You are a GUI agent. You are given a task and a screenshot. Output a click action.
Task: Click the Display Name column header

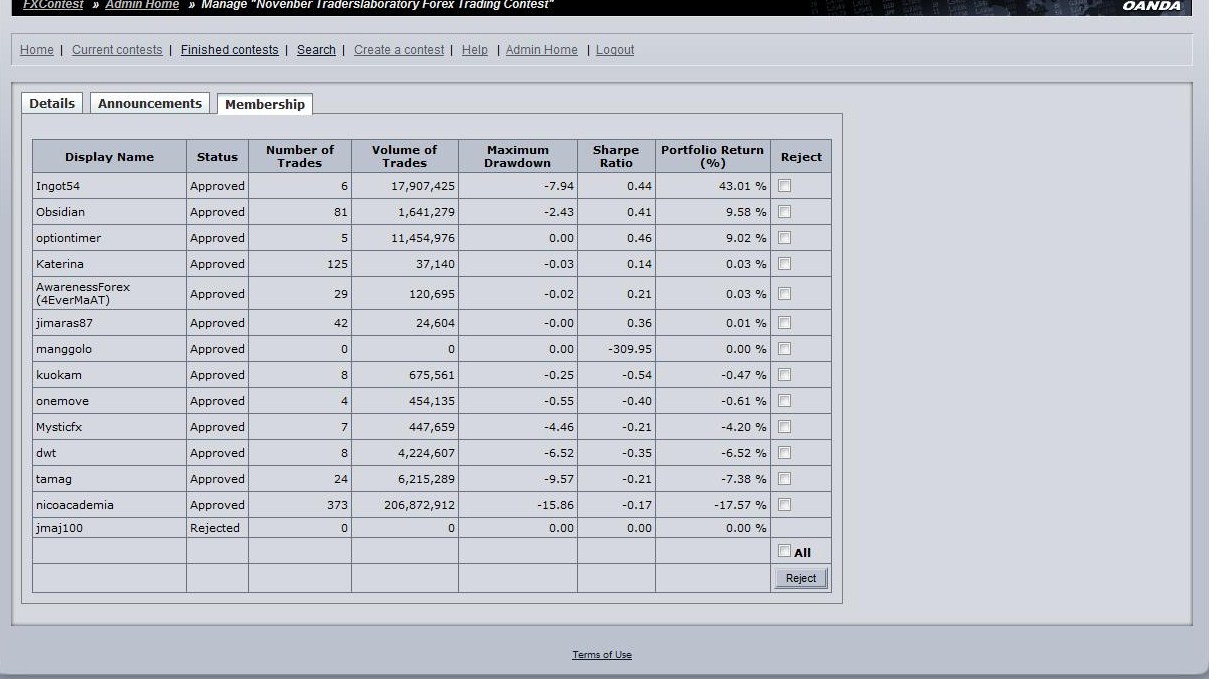109,157
